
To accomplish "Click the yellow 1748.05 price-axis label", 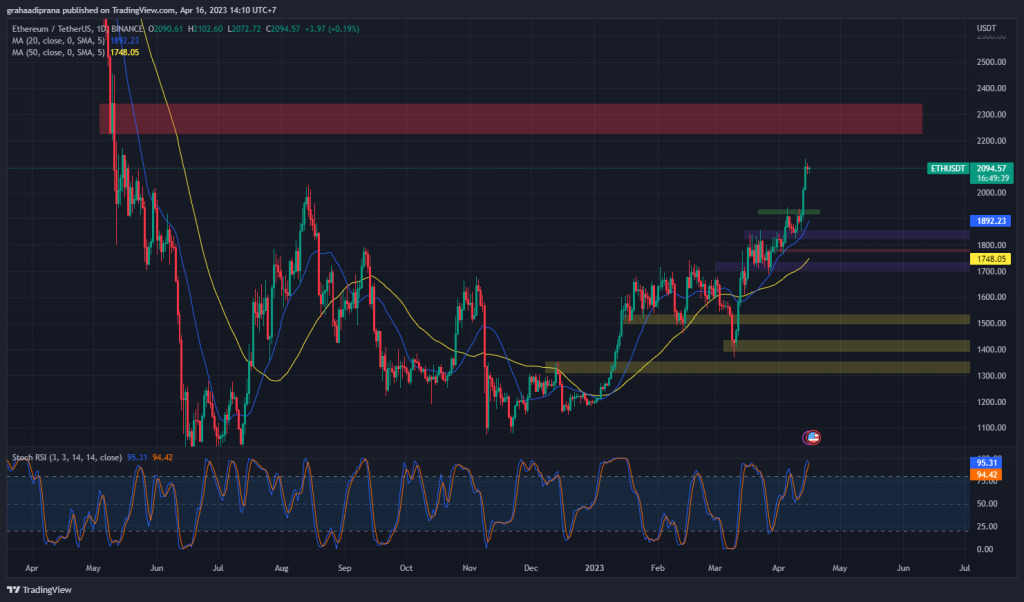I will [991, 259].
